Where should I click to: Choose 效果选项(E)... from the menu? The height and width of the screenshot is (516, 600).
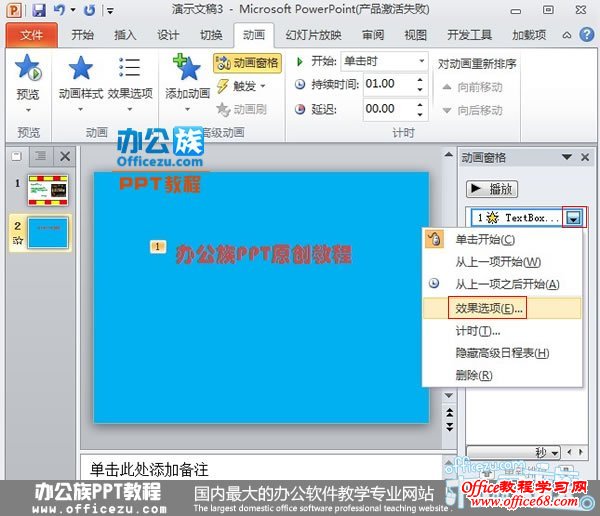(502, 308)
